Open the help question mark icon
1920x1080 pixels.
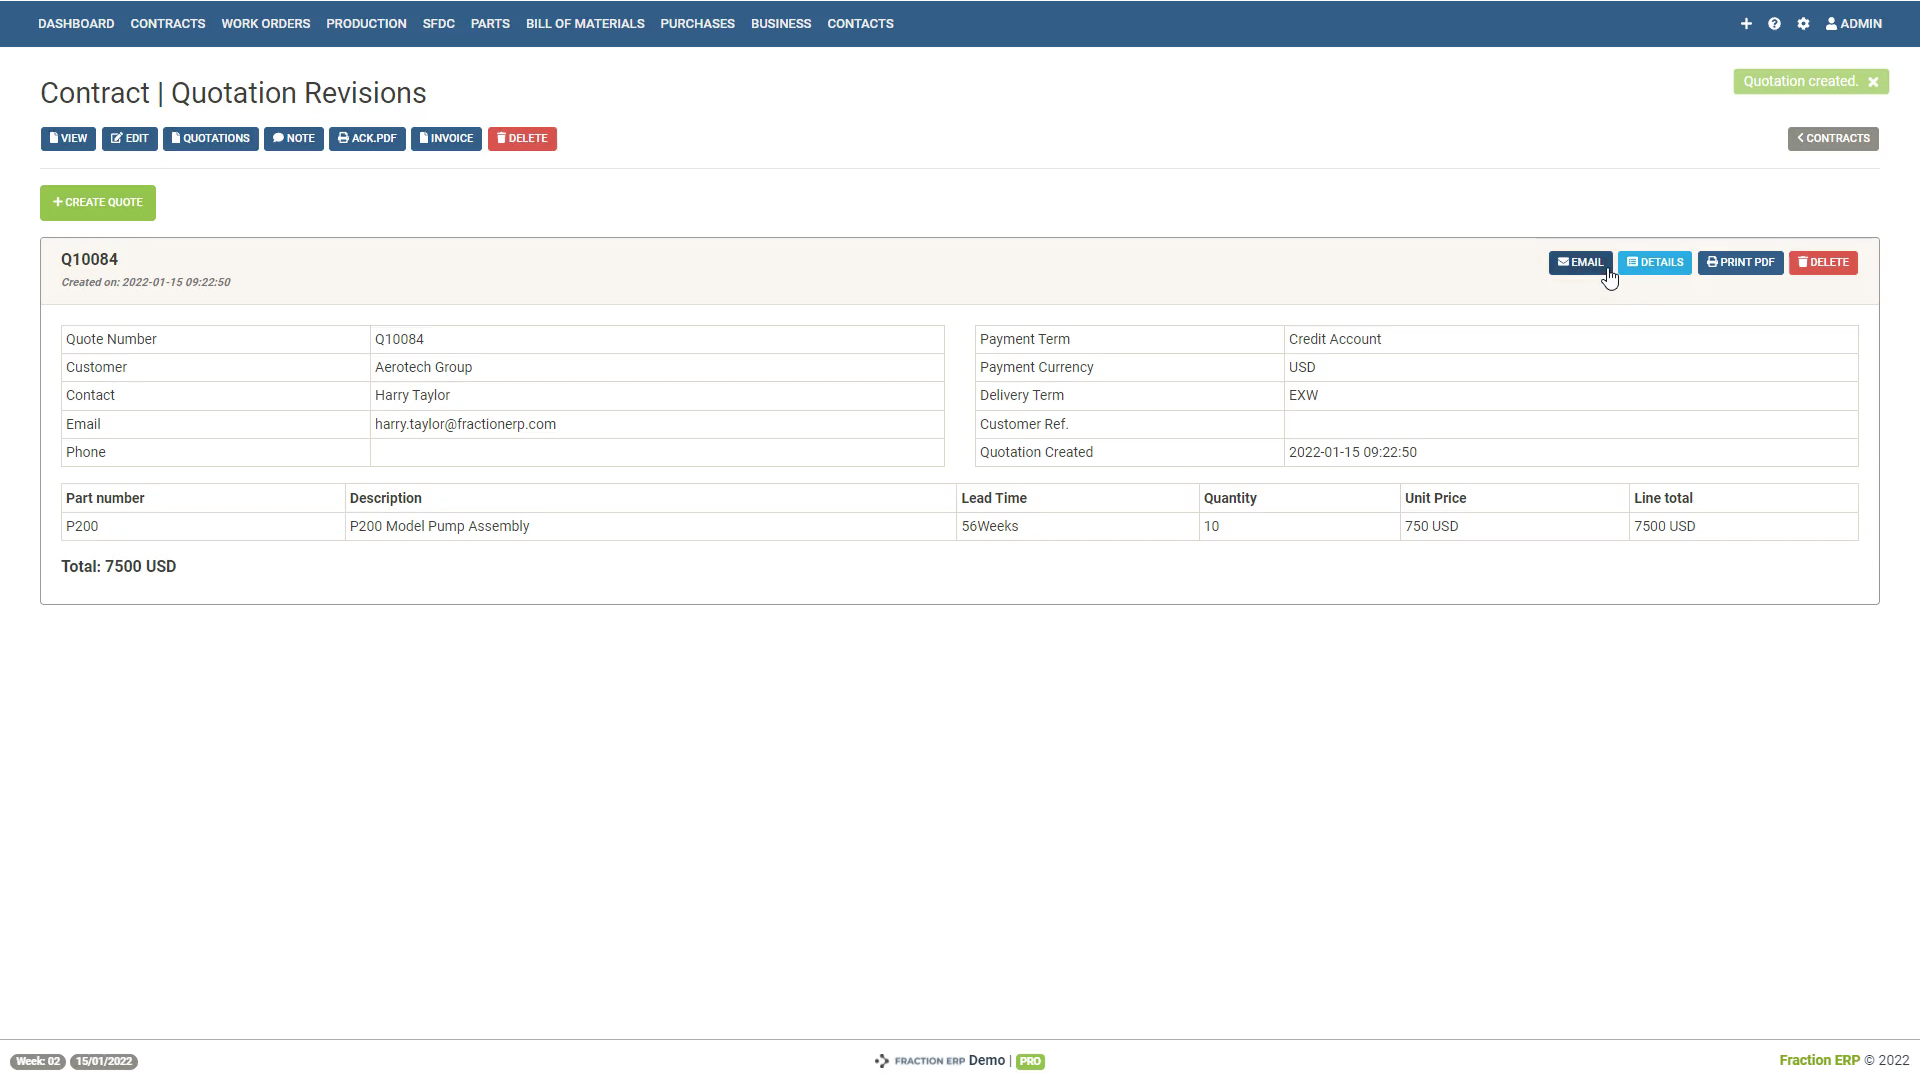1774,23
